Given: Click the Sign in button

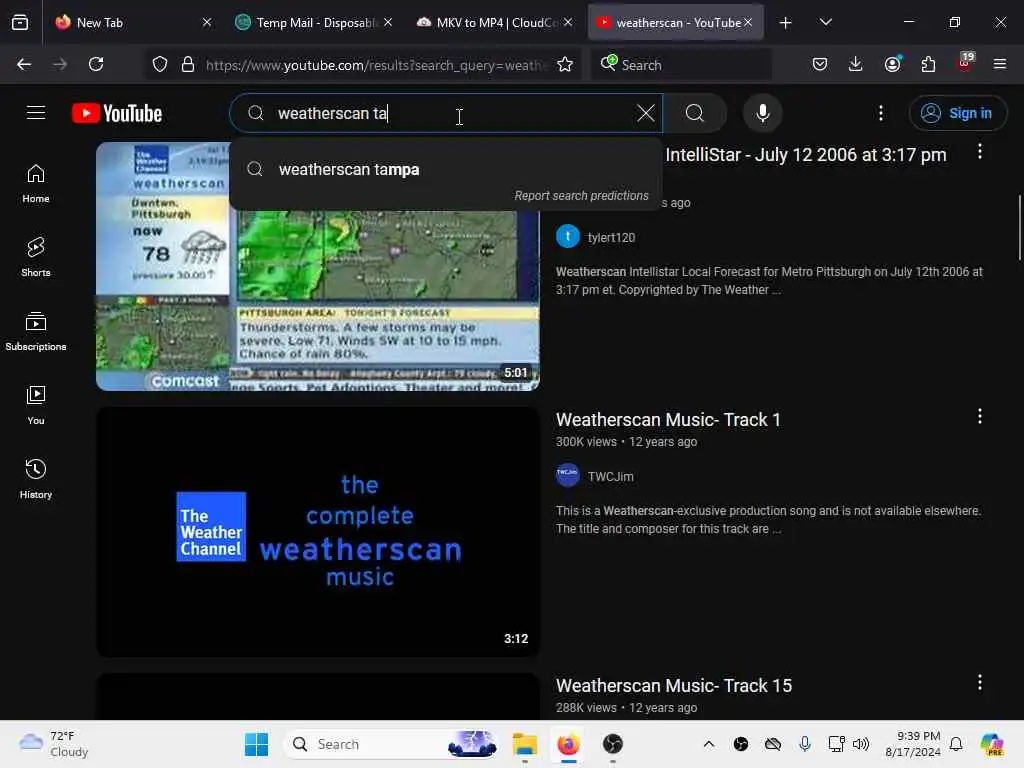Looking at the screenshot, I should tap(957, 113).
